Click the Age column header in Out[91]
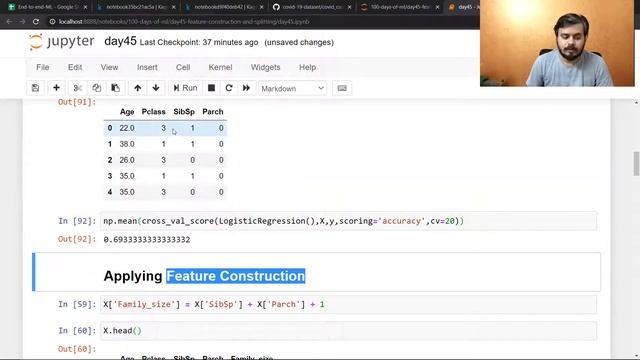Image resolution: width=640 pixels, height=360 pixels. pyautogui.click(x=127, y=112)
